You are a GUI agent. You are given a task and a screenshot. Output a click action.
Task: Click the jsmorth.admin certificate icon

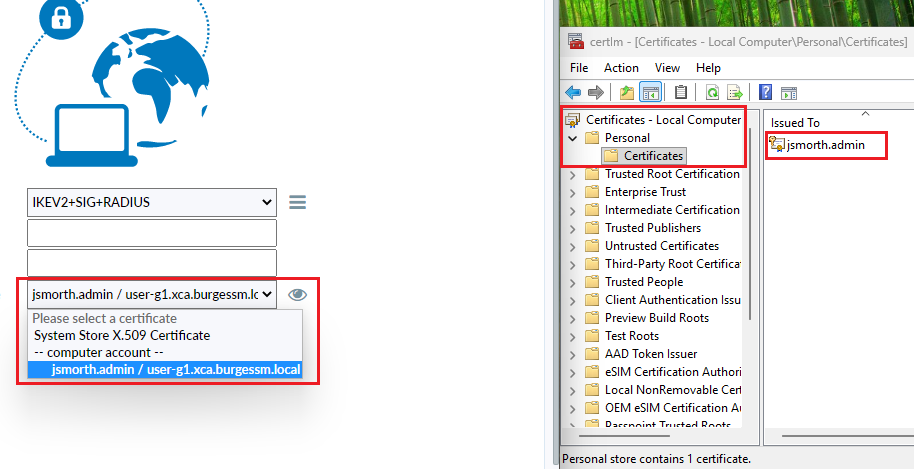777,144
